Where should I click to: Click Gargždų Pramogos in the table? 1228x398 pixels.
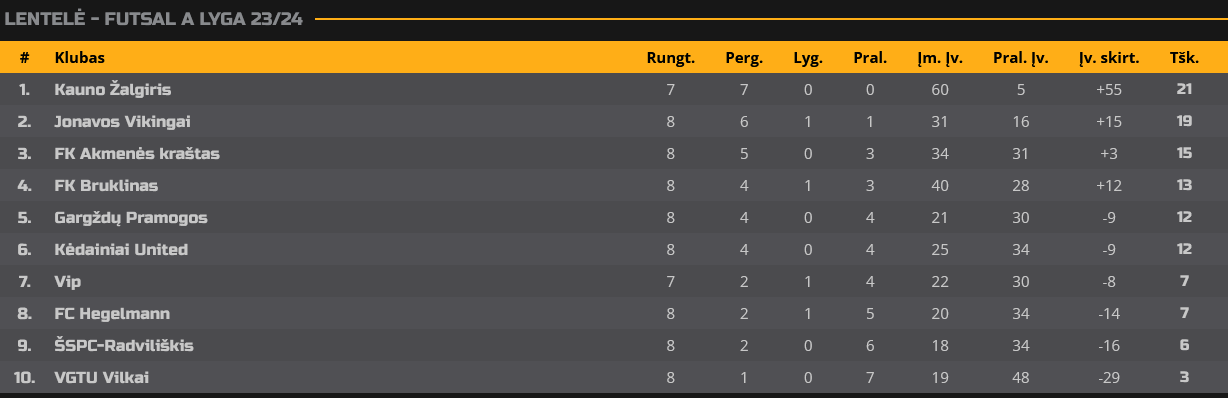pyautogui.click(x=131, y=217)
